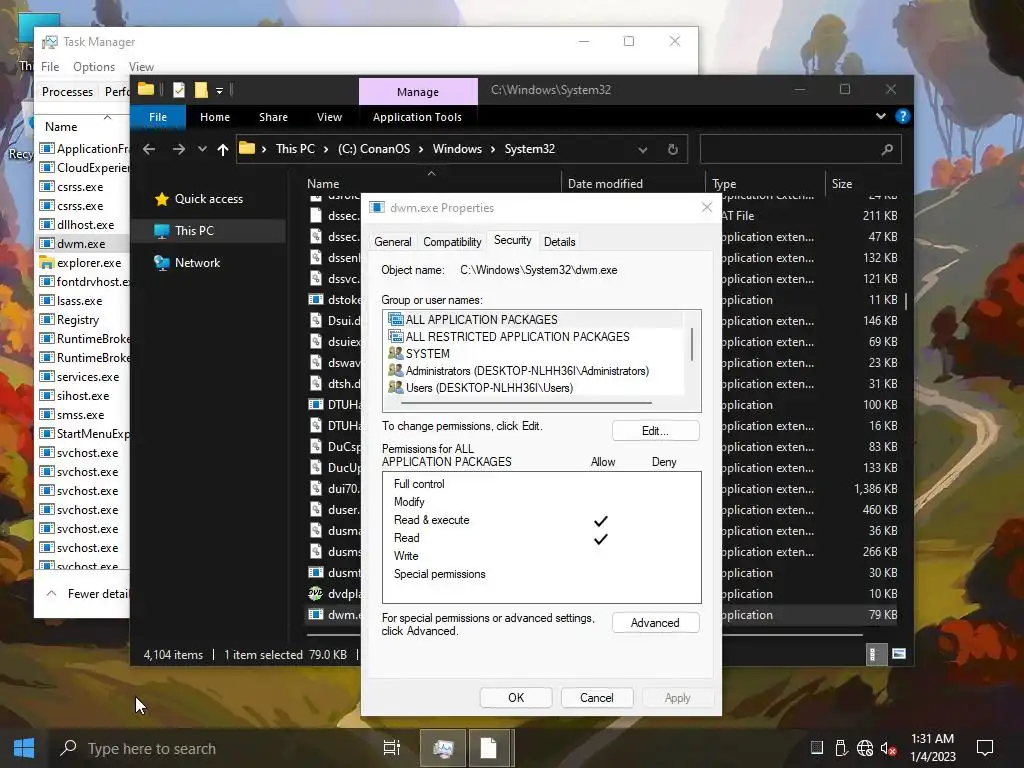Click the group list horizontal scrollbar

pyautogui.click(x=526, y=403)
